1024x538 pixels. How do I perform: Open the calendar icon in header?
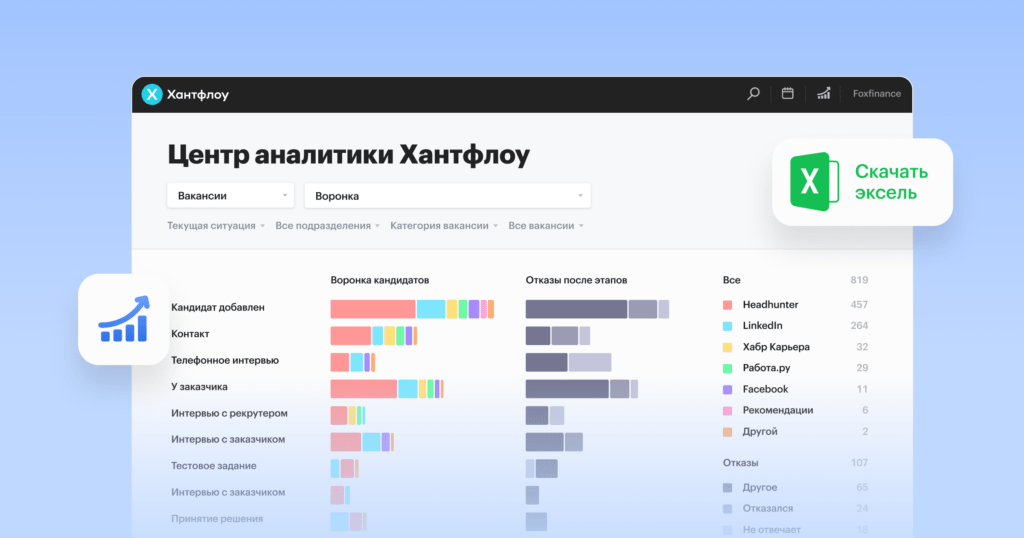(x=787, y=94)
